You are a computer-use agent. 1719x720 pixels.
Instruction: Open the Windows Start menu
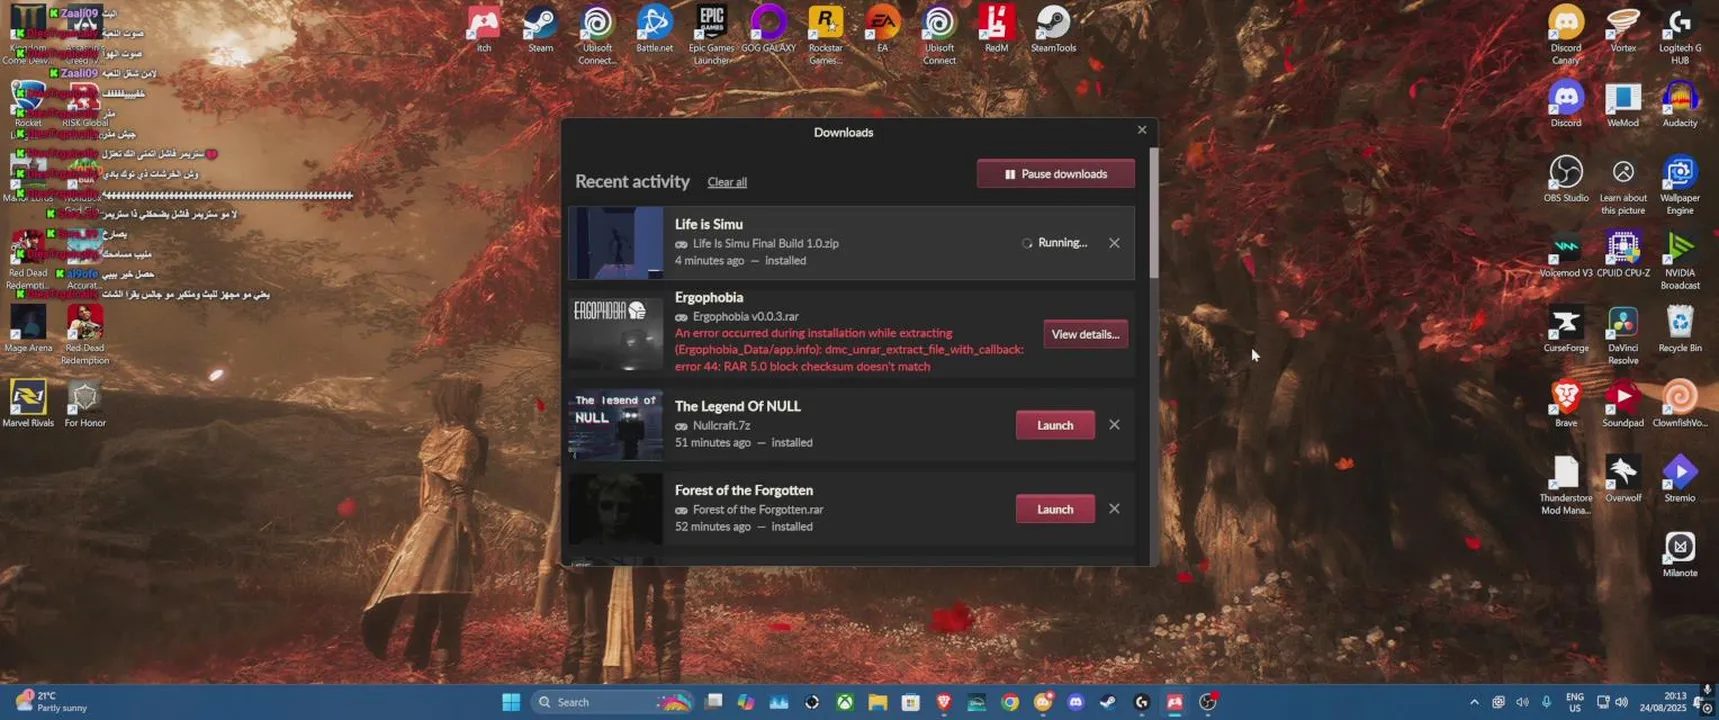(x=511, y=702)
